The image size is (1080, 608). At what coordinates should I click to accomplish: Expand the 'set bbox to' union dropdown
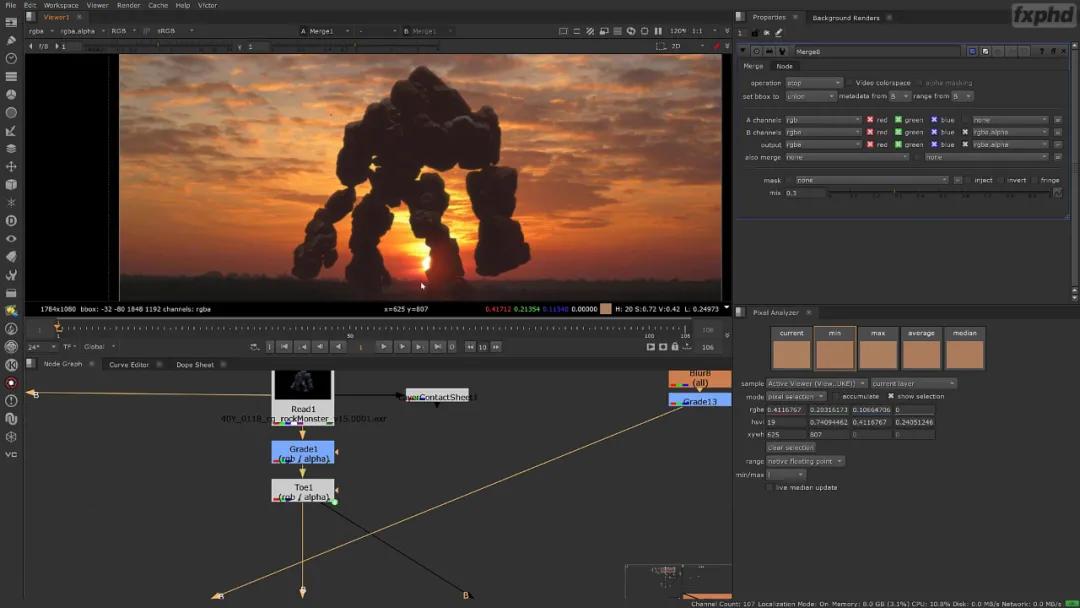(810, 96)
